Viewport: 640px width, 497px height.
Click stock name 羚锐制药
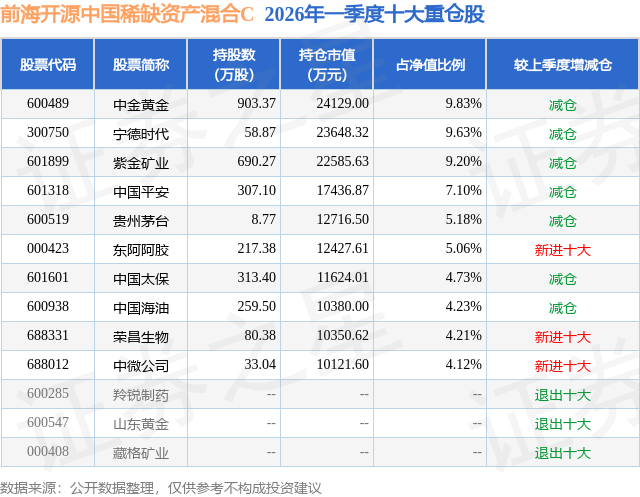pos(141,395)
